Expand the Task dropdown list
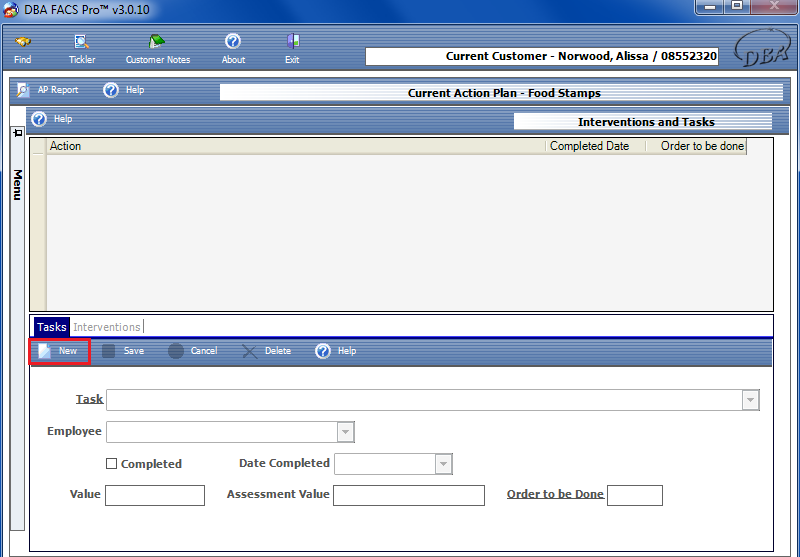Image resolution: width=800 pixels, height=557 pixels. click(x=750, y=400)
